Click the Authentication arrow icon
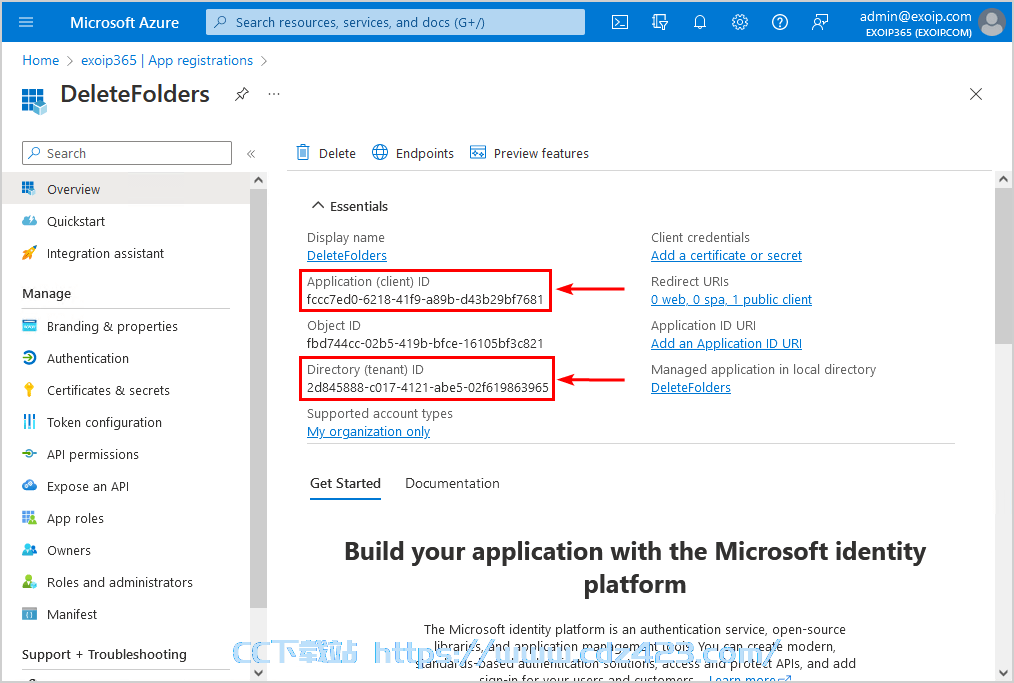 click(29, 358)
